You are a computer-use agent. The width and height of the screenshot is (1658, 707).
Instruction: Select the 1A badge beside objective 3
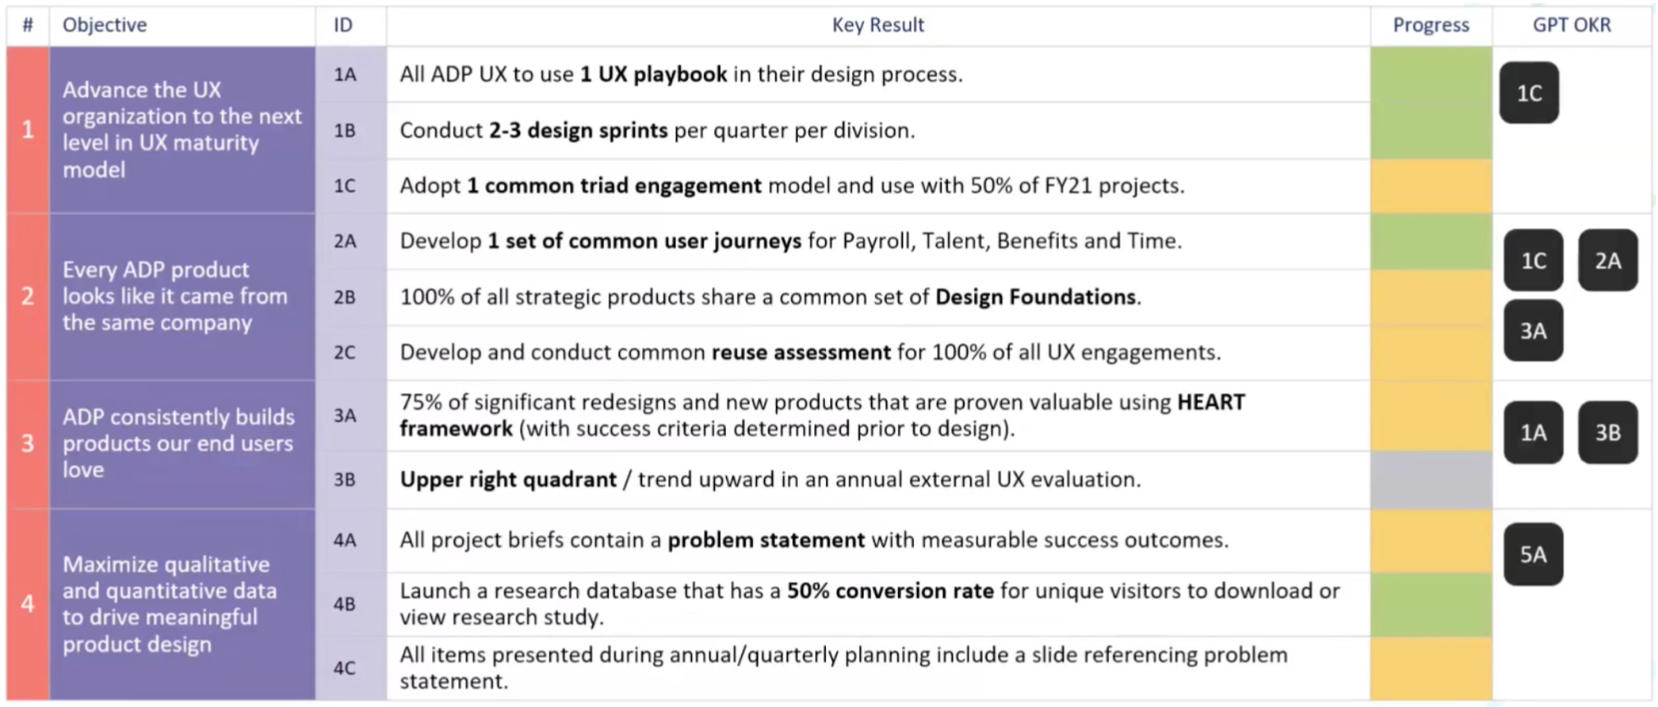coord(1533,433)
